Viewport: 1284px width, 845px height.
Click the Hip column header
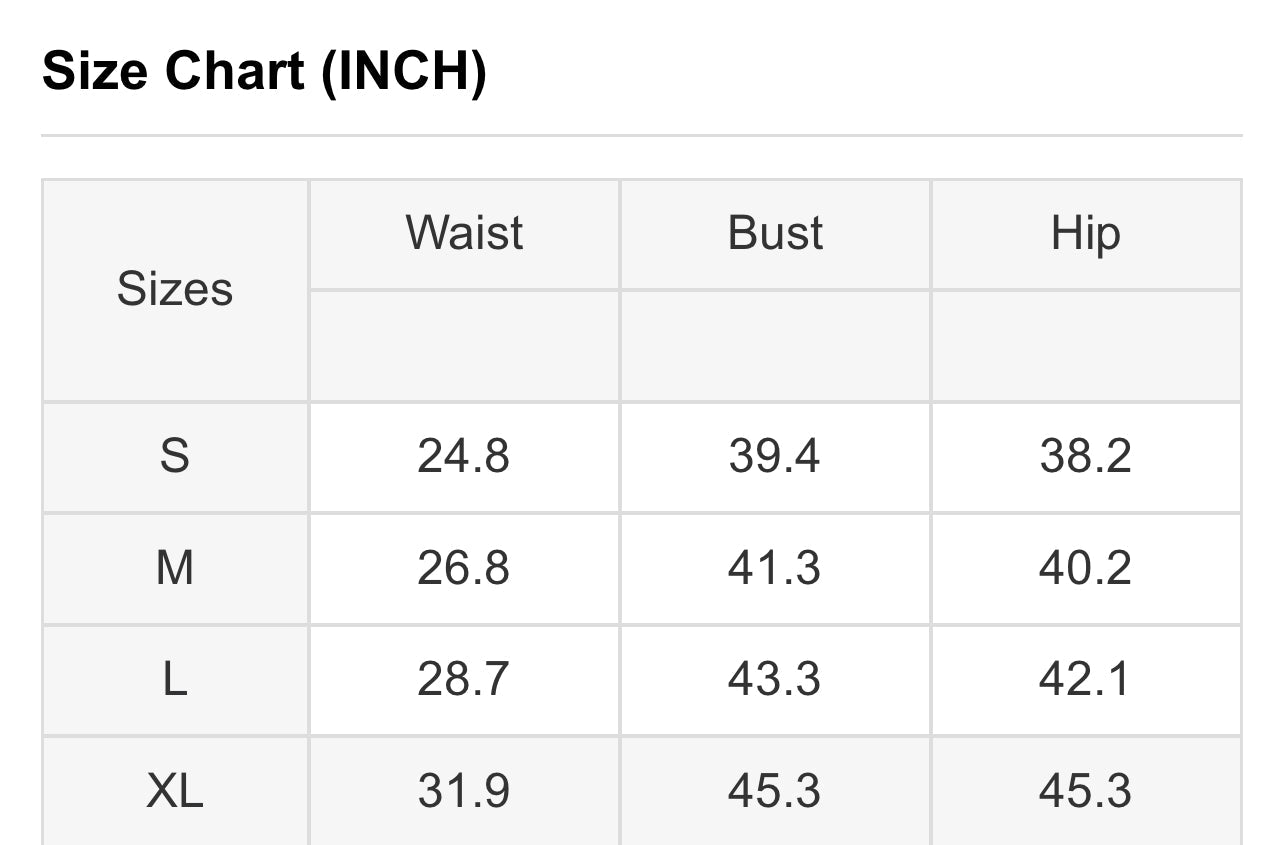(1085, 233)
